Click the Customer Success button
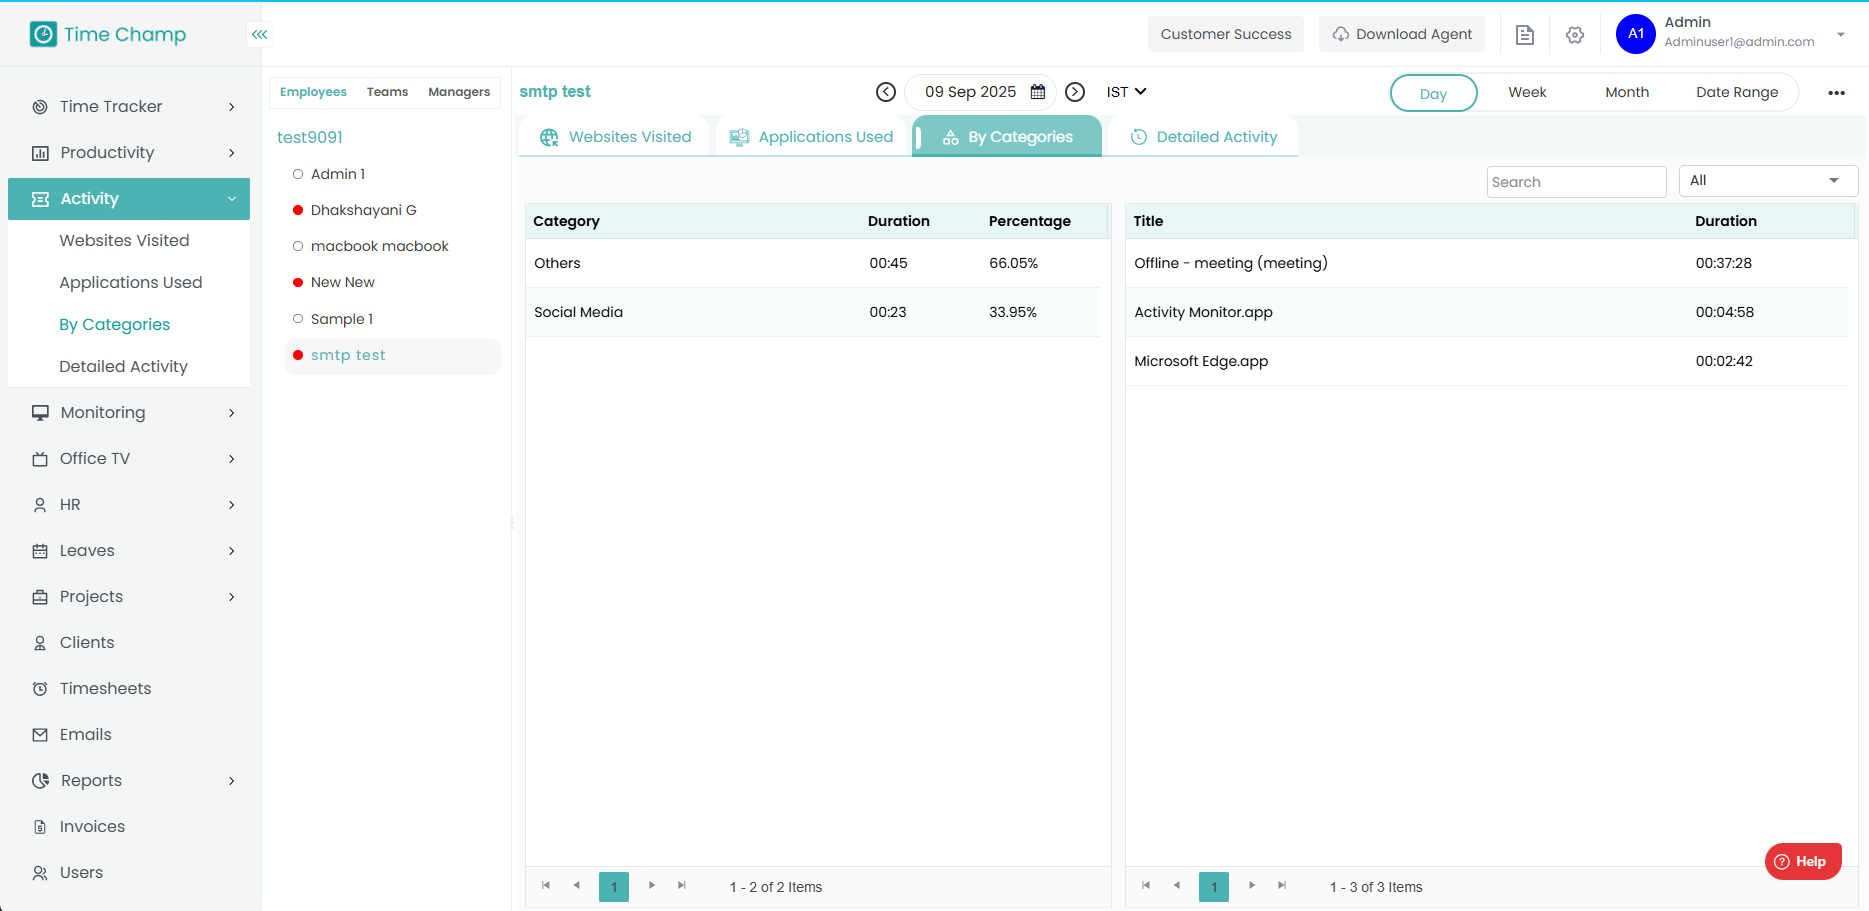Image resolution: width=1869 pixels, height=911 pixels. [1225, 34]
